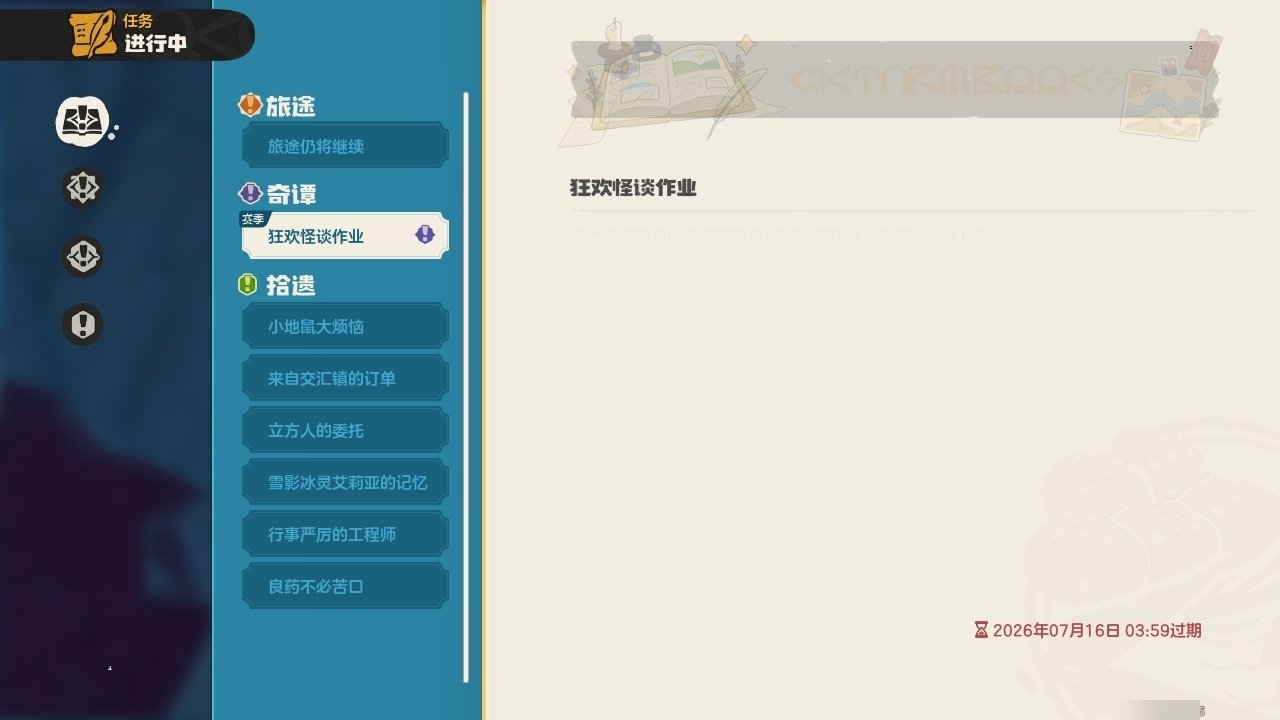1280x720 pixels.
Task: Click the quest list vertical scrollbar
Action: pyautogui.click(x=466, y=387)
